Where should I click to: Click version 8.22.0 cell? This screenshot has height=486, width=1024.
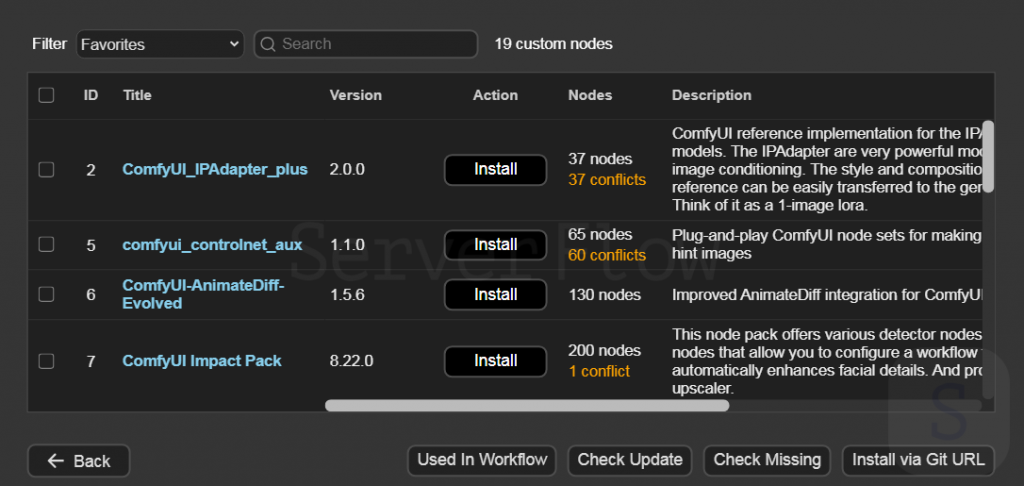351,361
